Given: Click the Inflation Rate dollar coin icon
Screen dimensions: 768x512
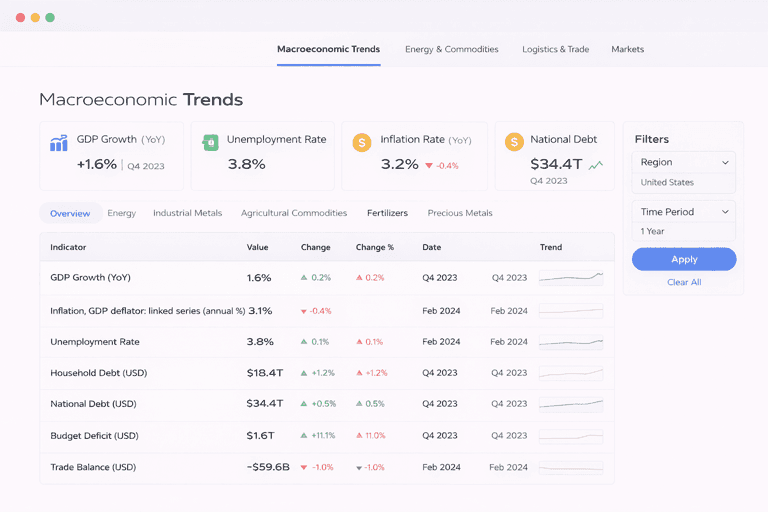Looking at the screenshot, I should click(x=362, y=143).
